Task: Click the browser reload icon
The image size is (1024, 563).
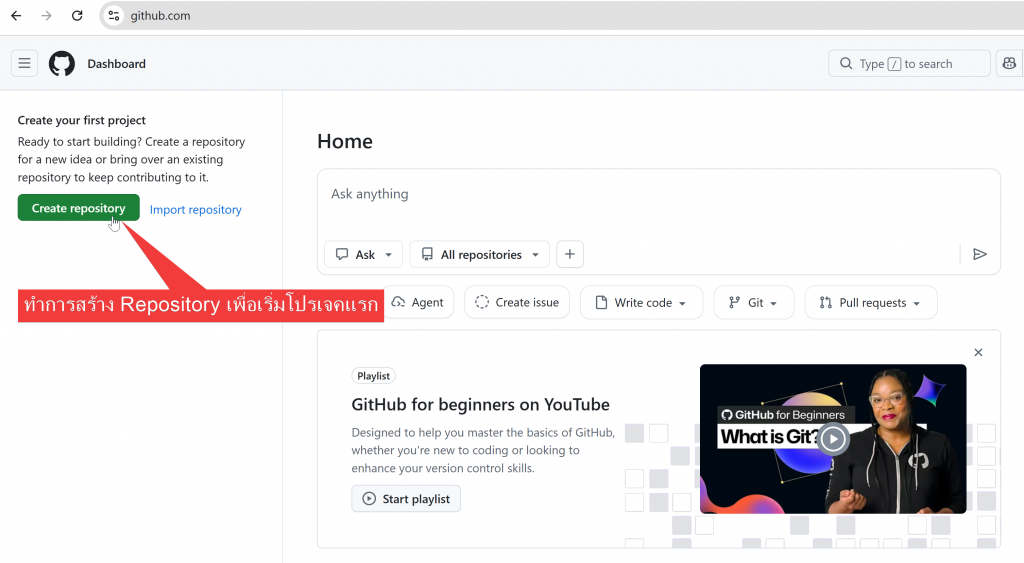Action: click(x=77, y=16)
